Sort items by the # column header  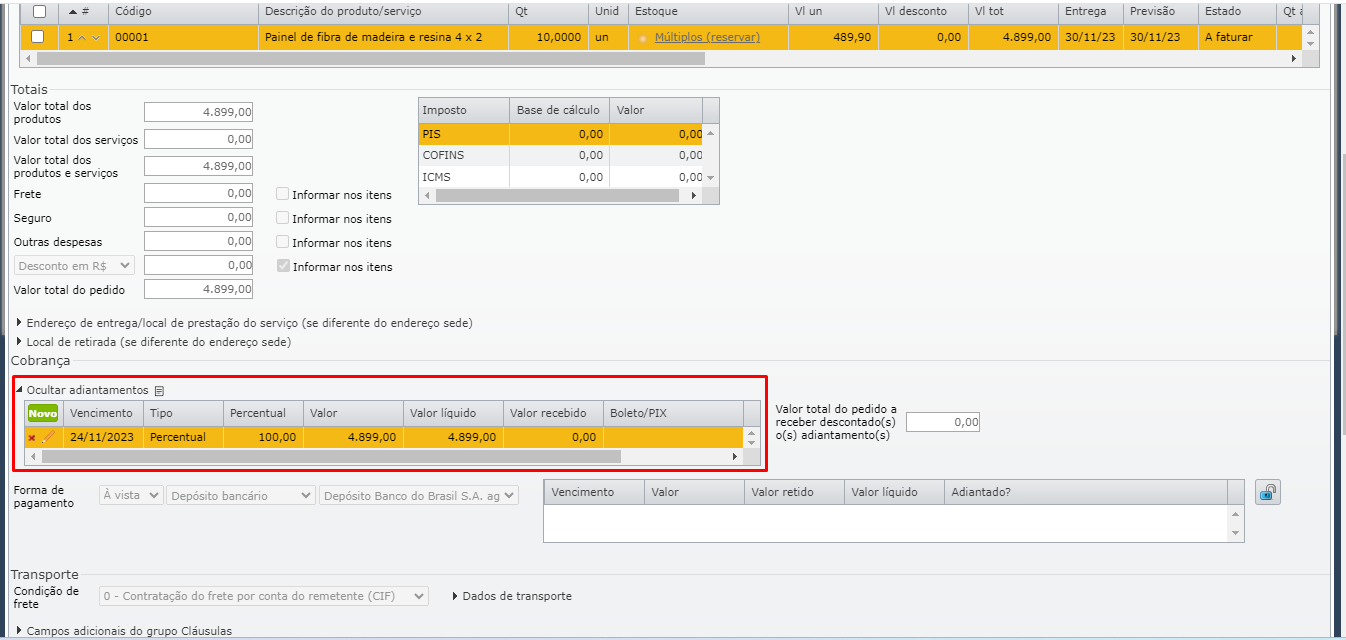coord(84,11)
